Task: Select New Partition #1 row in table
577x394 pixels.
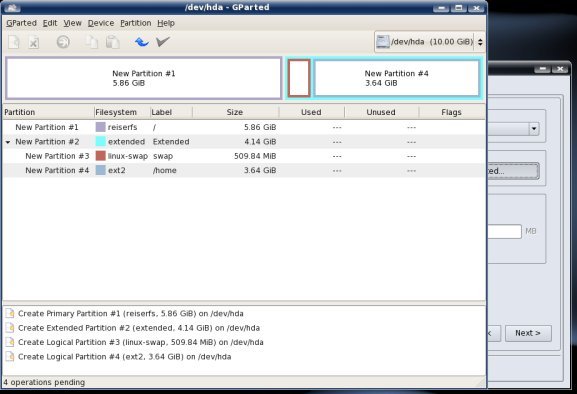Action: [x=244, y=127]
